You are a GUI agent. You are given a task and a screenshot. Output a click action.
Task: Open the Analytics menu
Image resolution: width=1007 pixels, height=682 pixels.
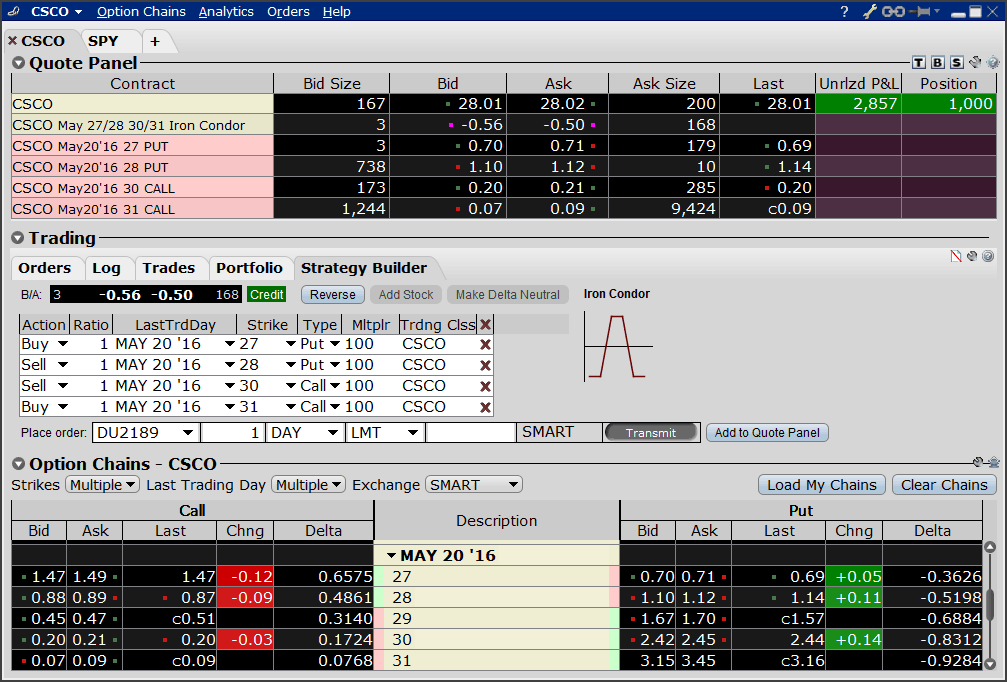point(226,12)
